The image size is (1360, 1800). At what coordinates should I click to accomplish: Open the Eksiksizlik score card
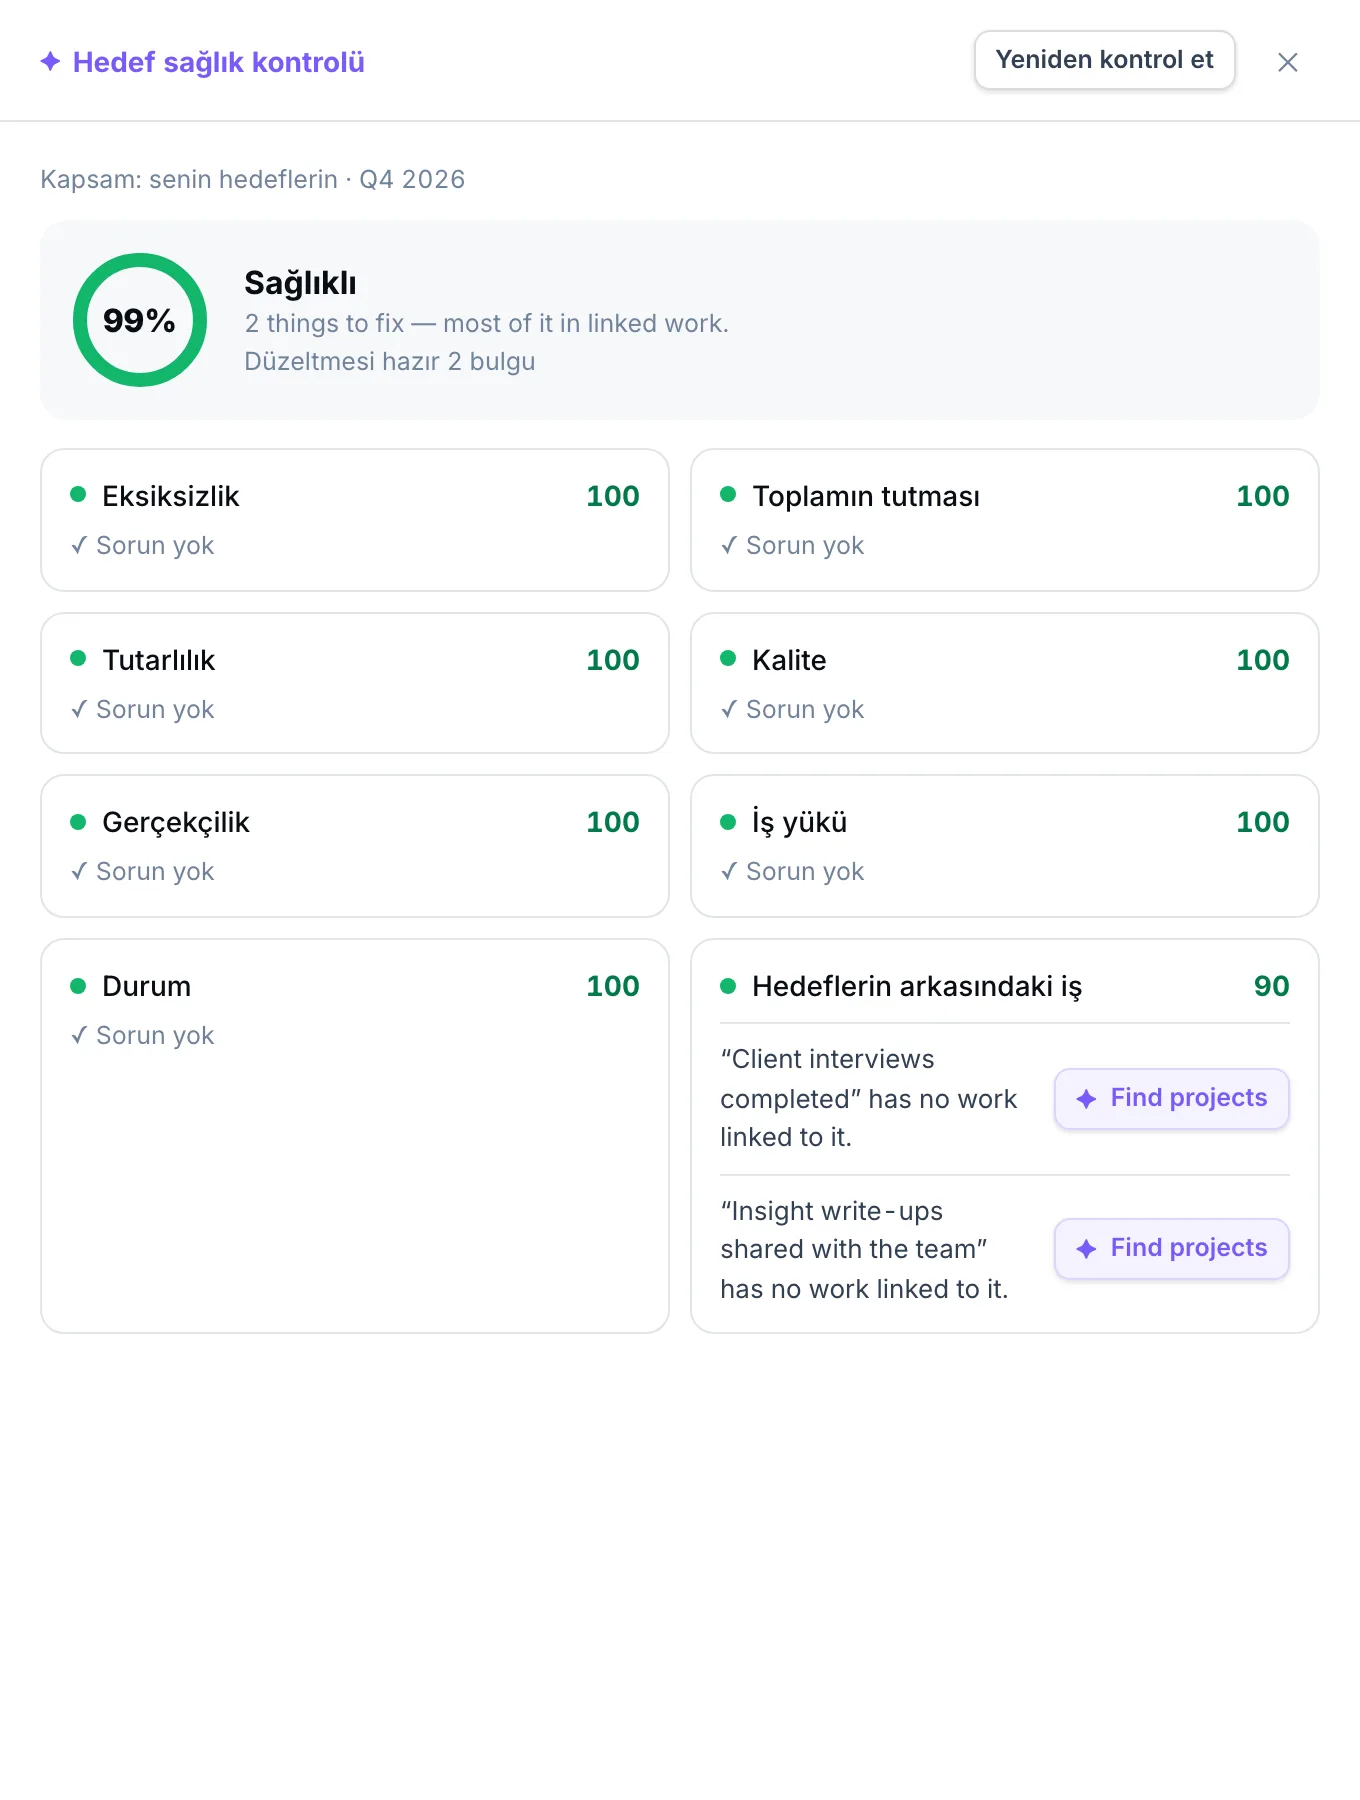(355, 520)
